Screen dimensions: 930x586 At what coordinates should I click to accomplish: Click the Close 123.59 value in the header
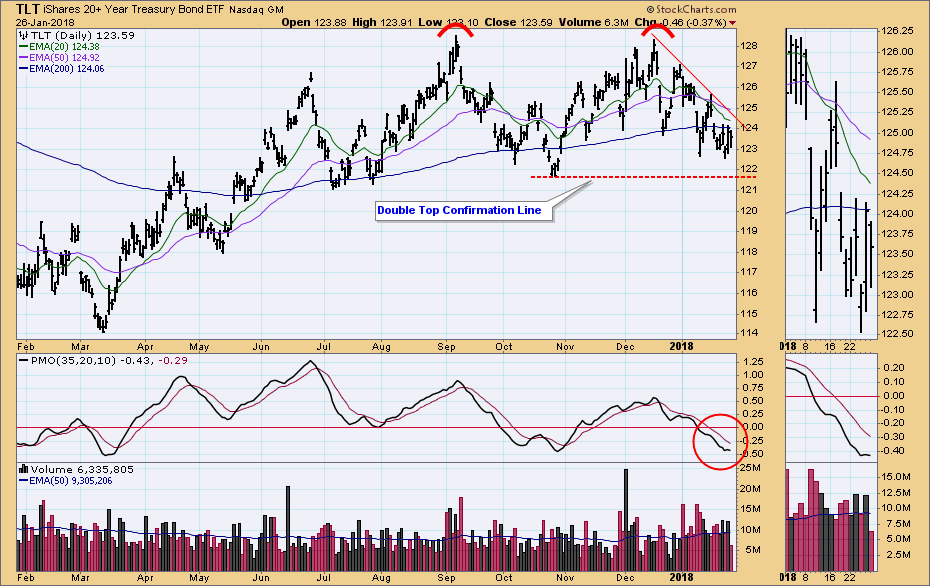[518, 22]
